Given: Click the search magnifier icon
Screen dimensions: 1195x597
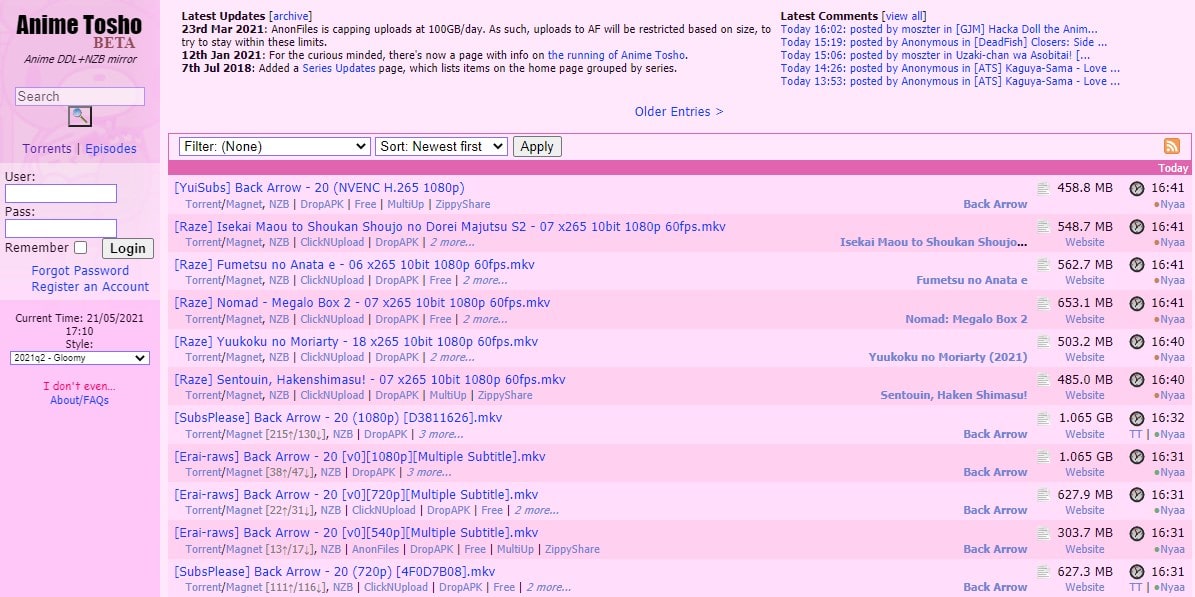Looking at the screenshot, I should tap(79, 116).
